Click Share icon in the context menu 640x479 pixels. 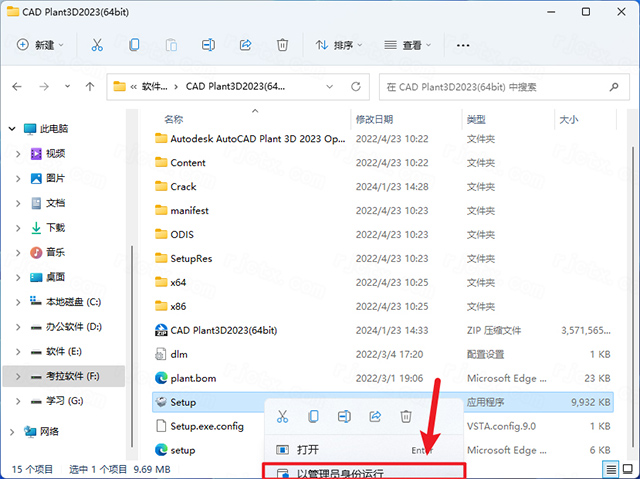coord(375,417)
